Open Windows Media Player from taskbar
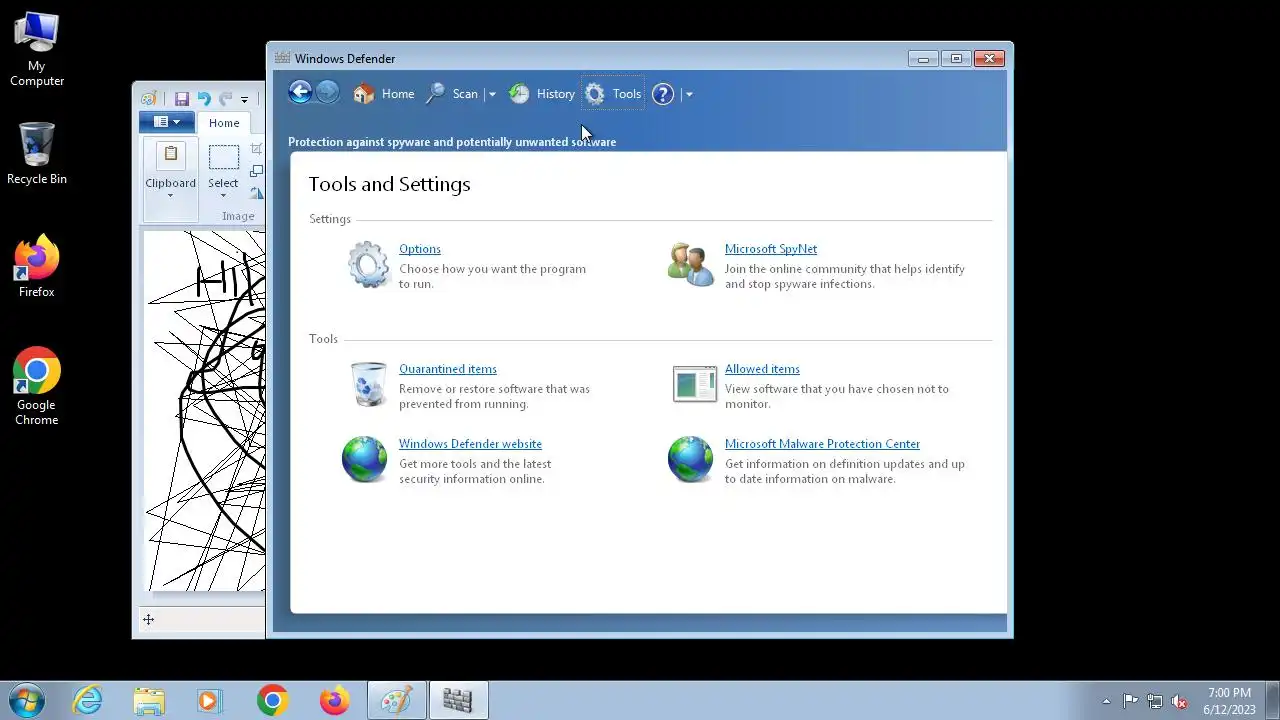1280x720 pixels. click(x=210, y=700)
